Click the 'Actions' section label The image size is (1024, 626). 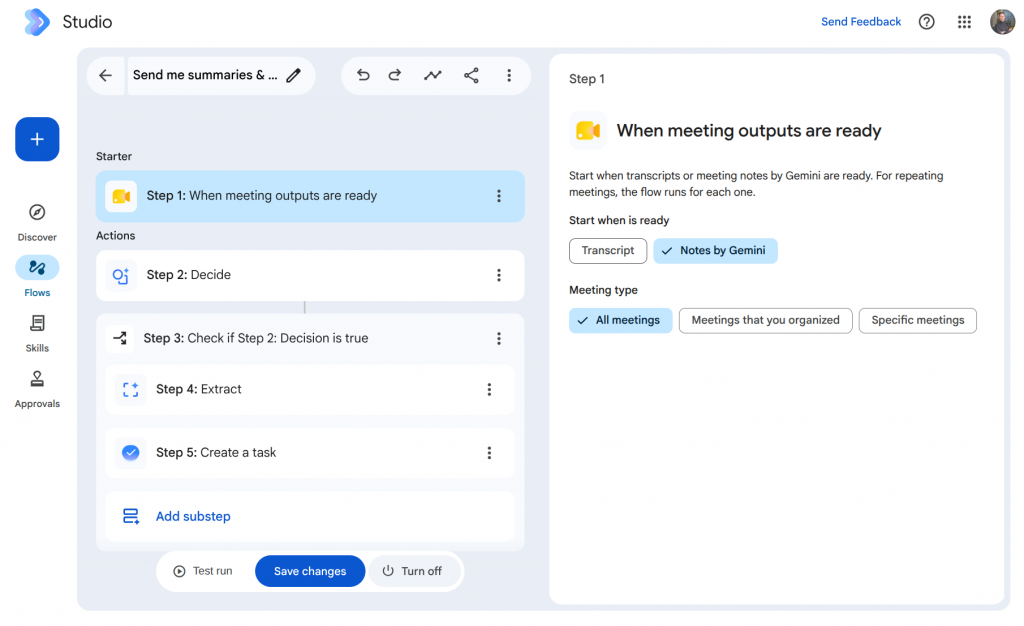click(x=116, y=236)
